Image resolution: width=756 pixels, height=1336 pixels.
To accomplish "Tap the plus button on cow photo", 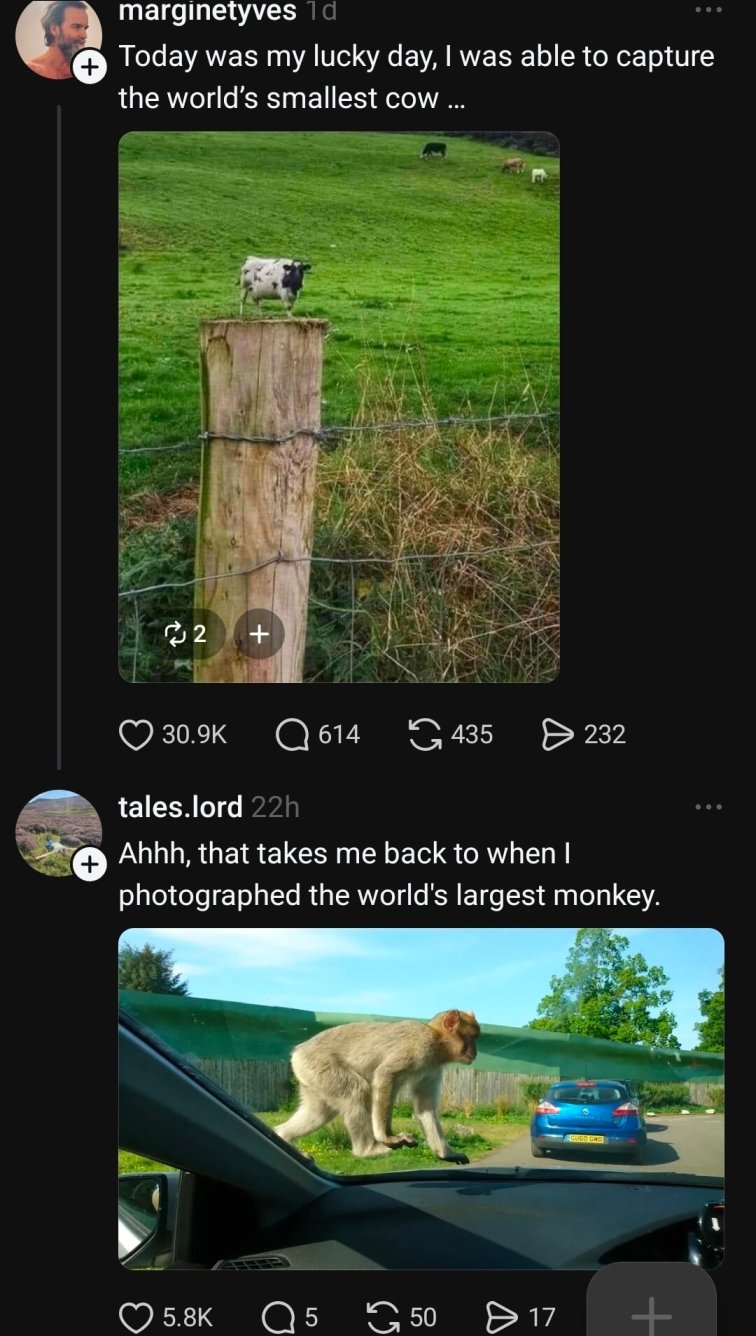I will pyautogui.click(x=259, y=633).
